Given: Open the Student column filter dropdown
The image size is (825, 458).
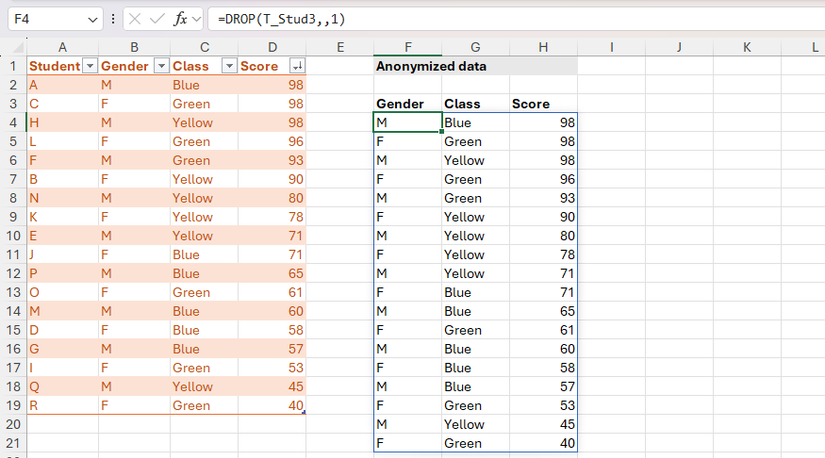Looking at the screenshot, I should [89, 66].
